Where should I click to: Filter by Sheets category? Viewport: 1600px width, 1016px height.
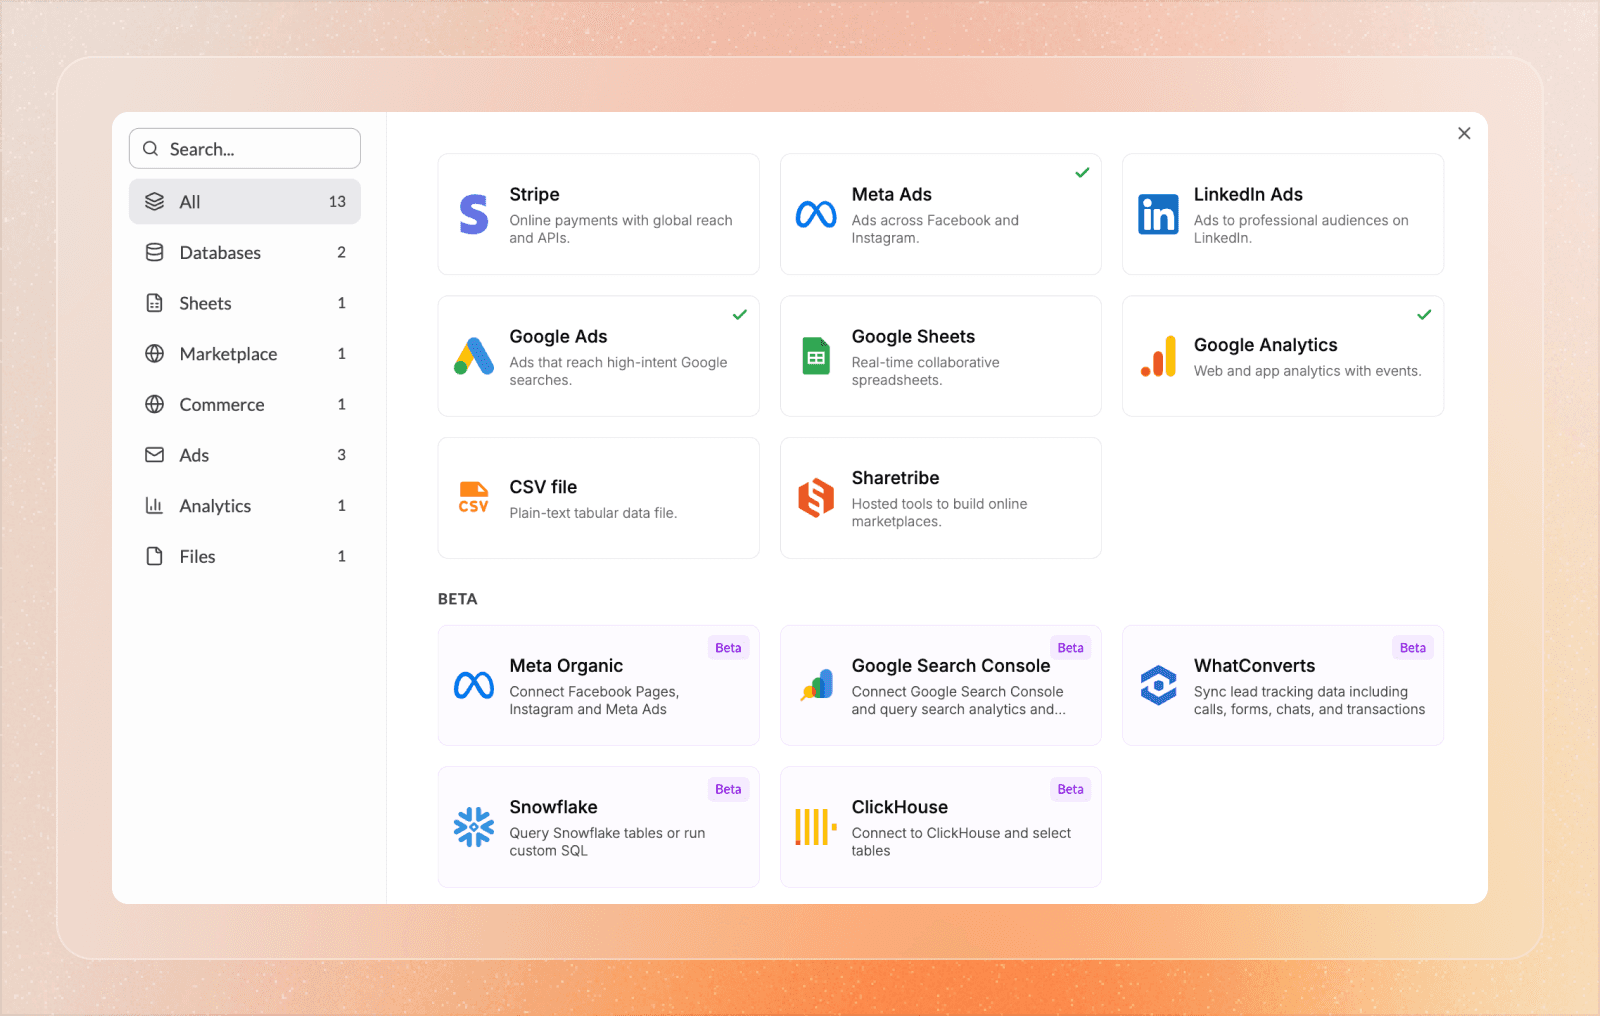coord(245,303)
